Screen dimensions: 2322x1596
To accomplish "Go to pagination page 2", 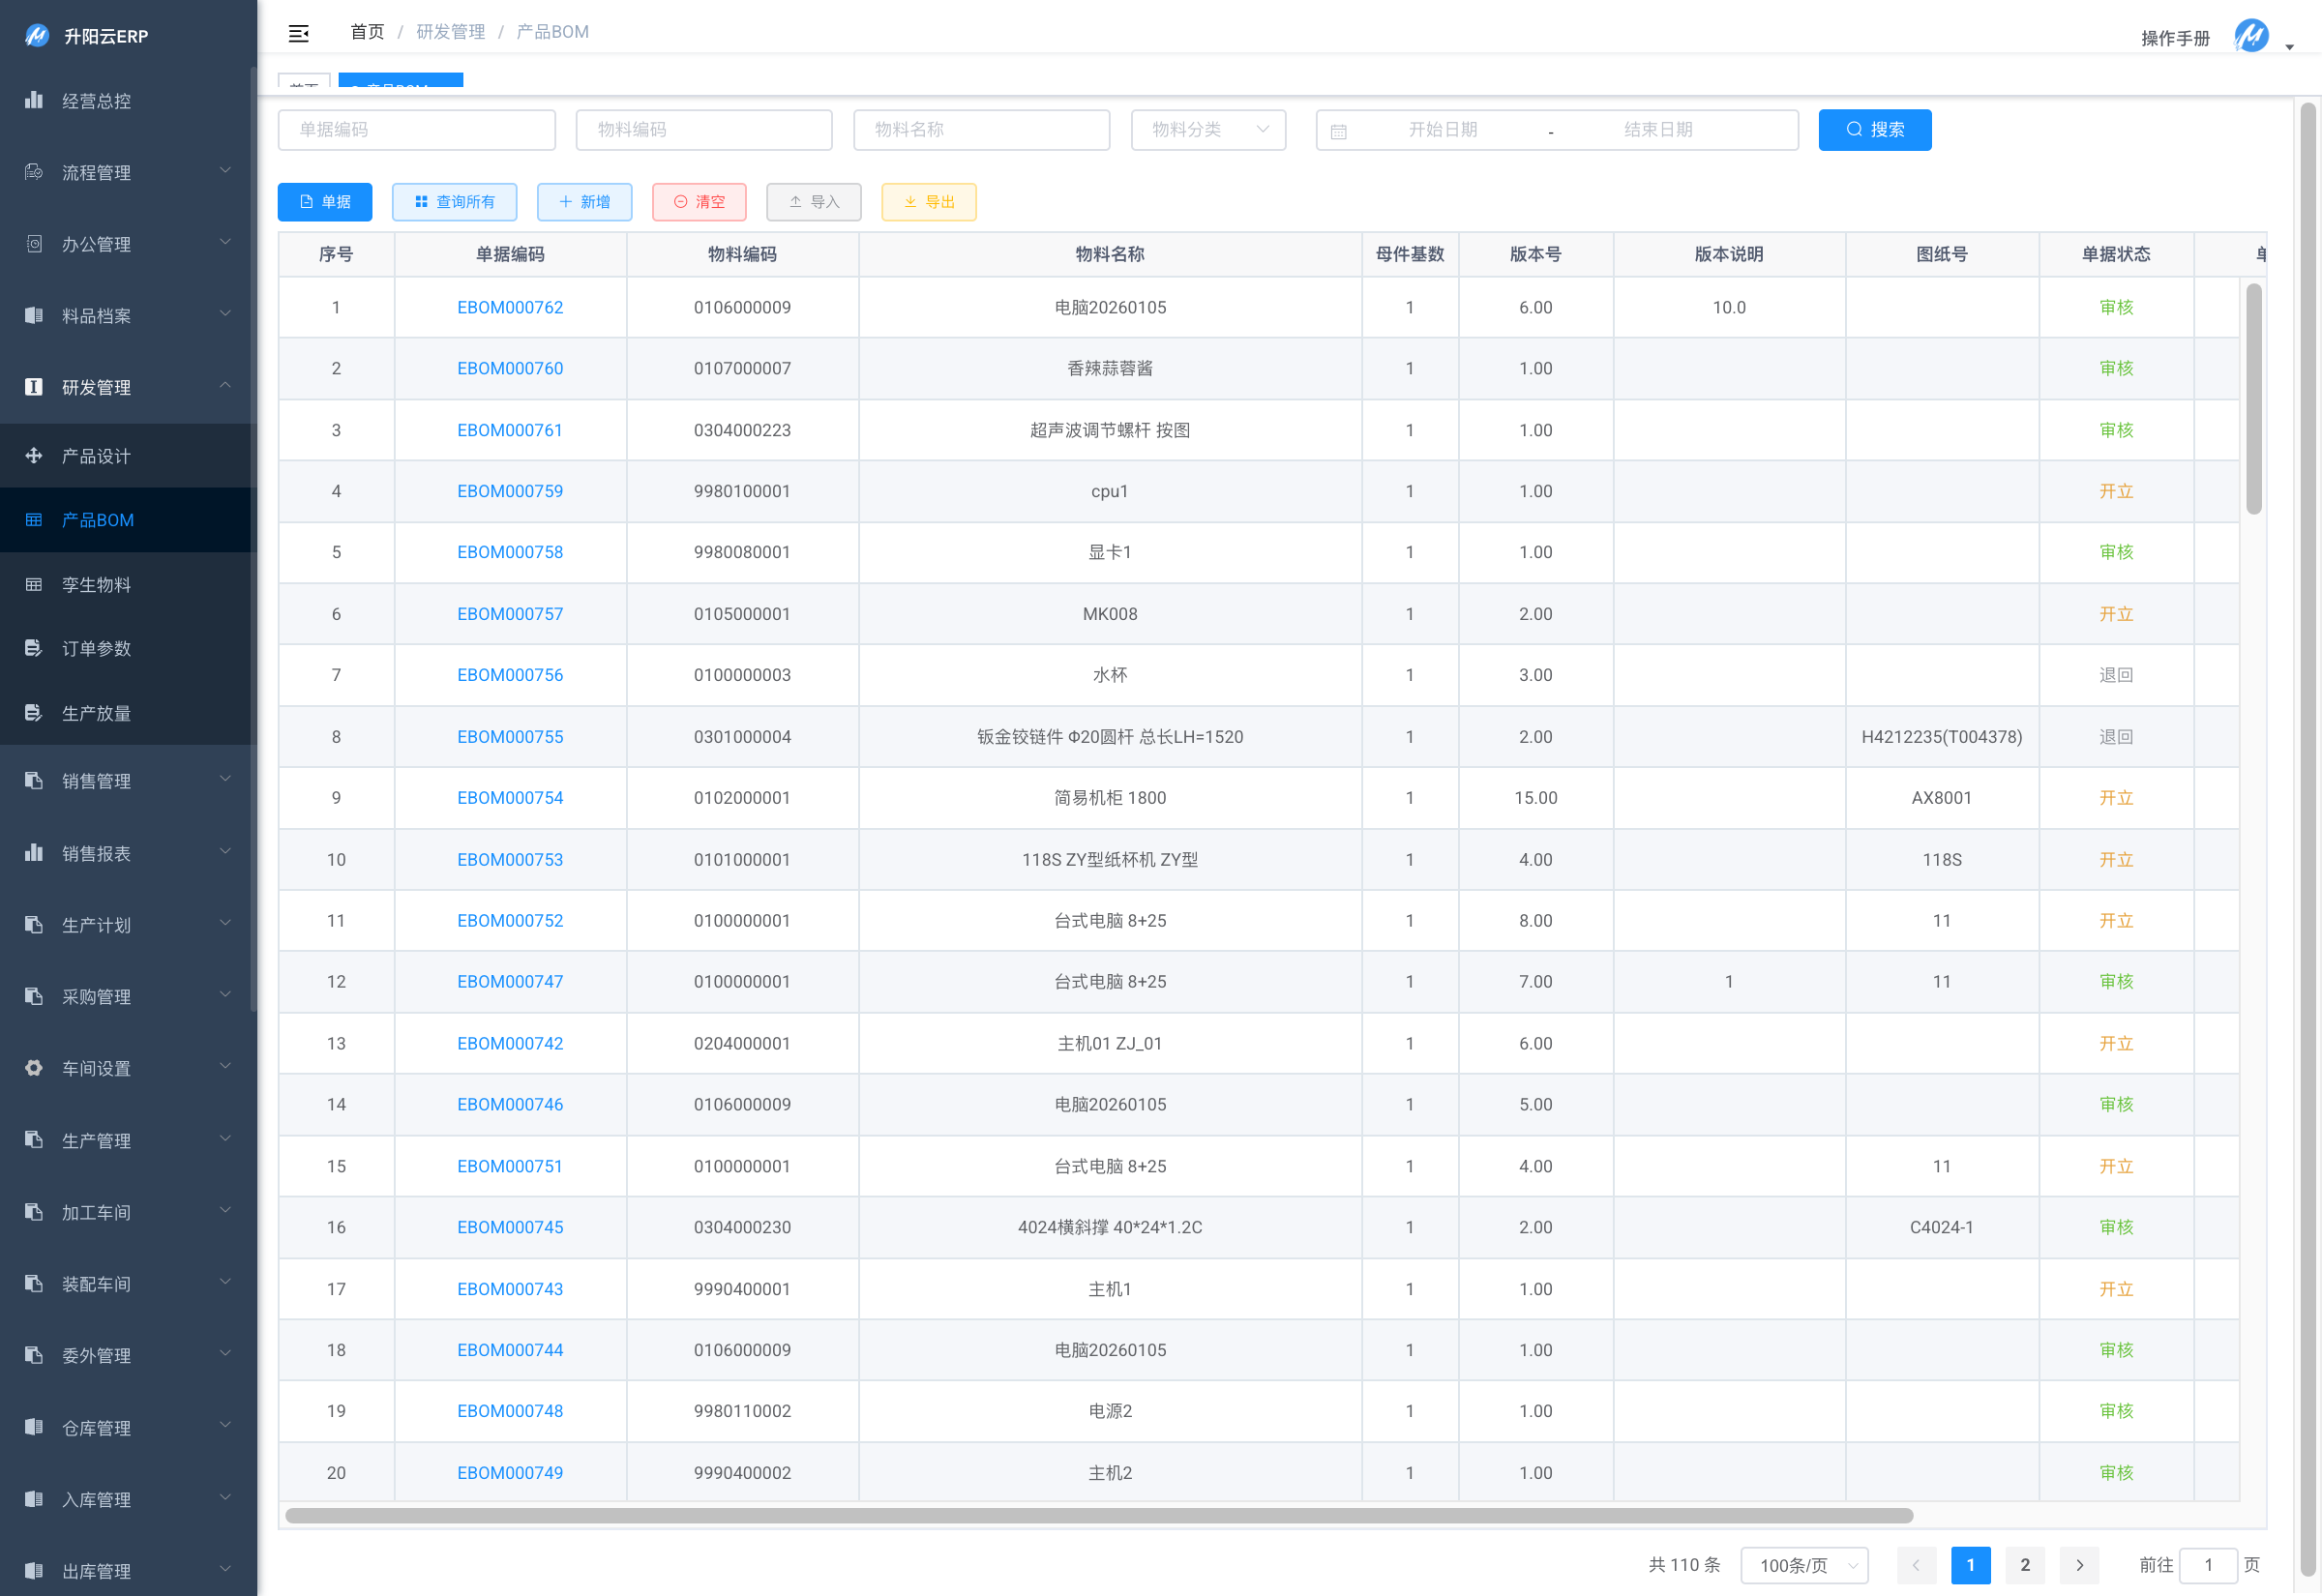I will point(2024,1565).
